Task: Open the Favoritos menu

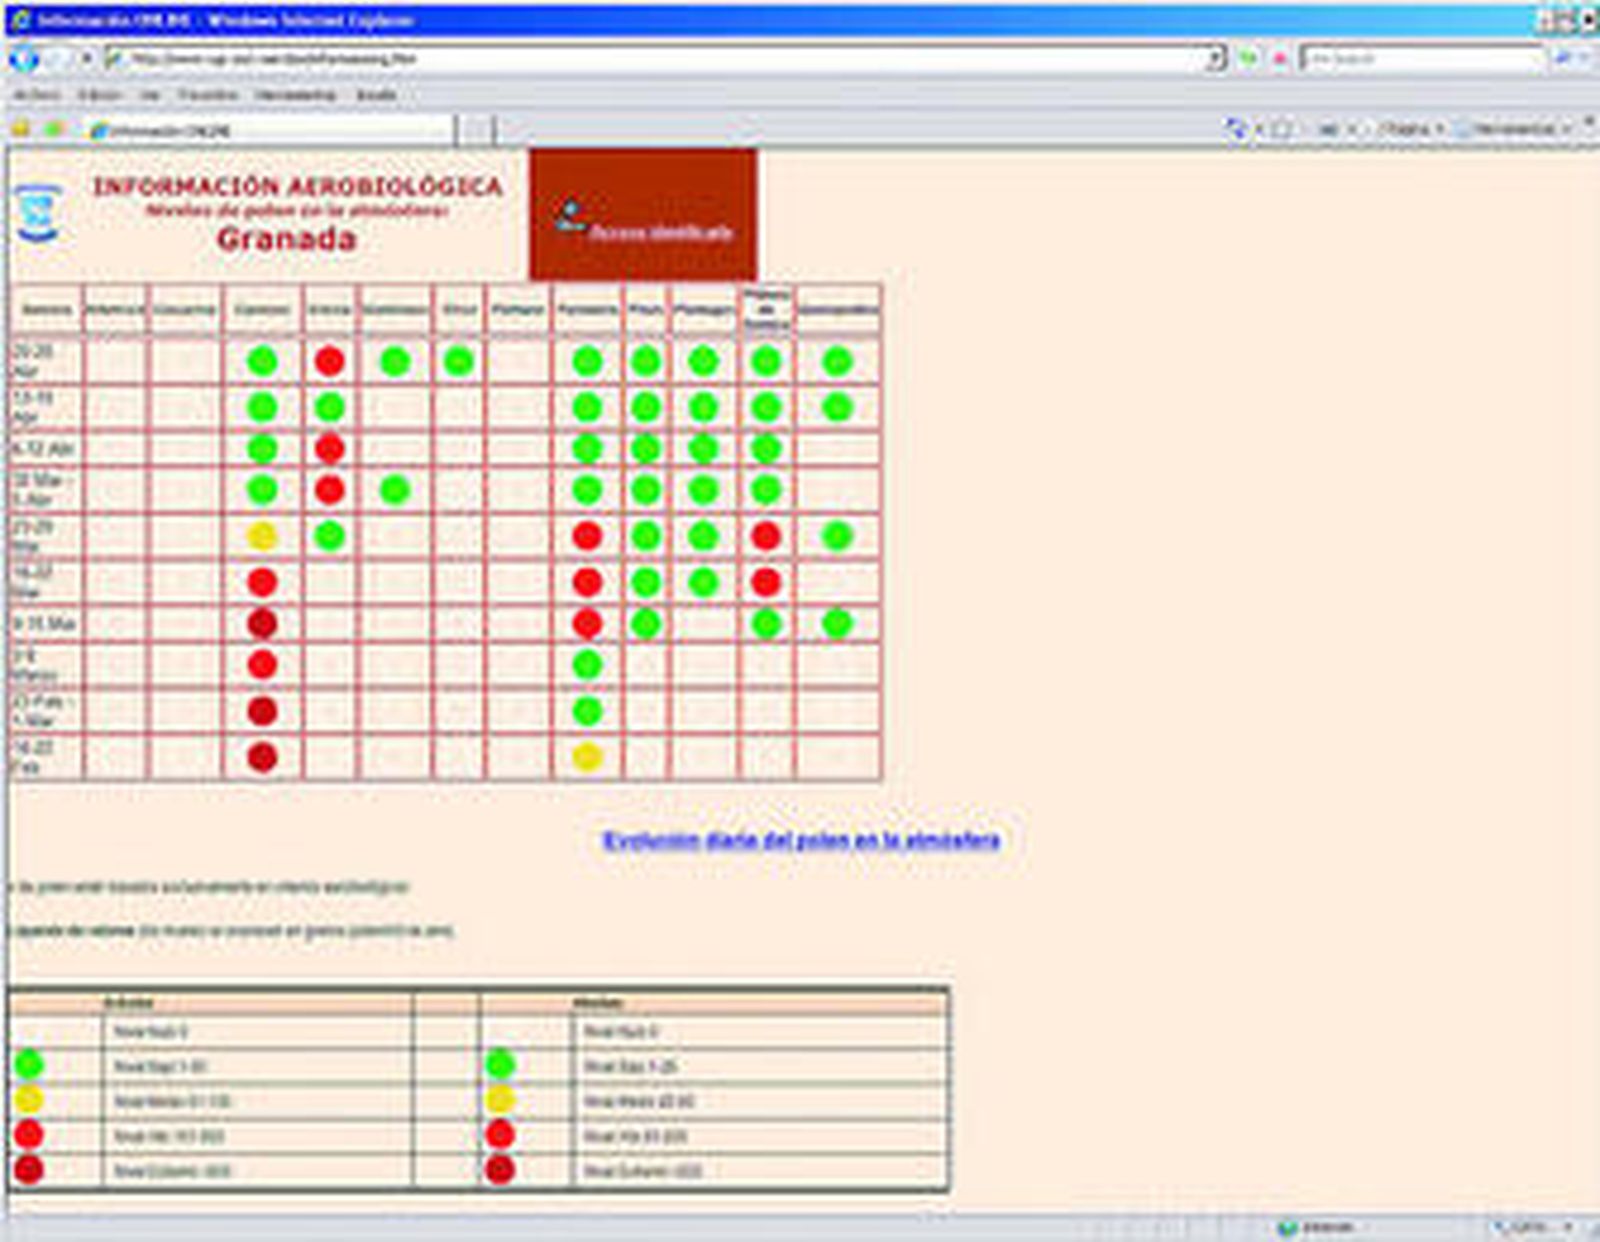Action: tap(208, 95)
